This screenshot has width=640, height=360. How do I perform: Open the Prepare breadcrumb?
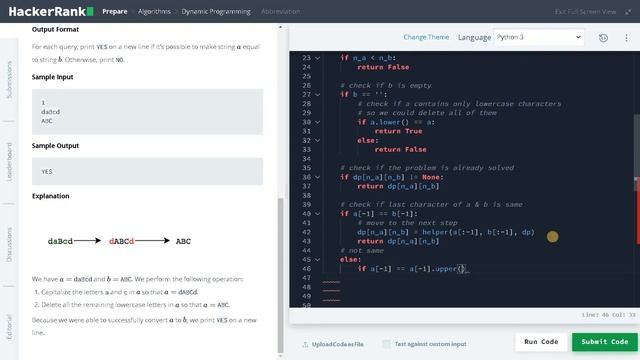coord(115,11)
